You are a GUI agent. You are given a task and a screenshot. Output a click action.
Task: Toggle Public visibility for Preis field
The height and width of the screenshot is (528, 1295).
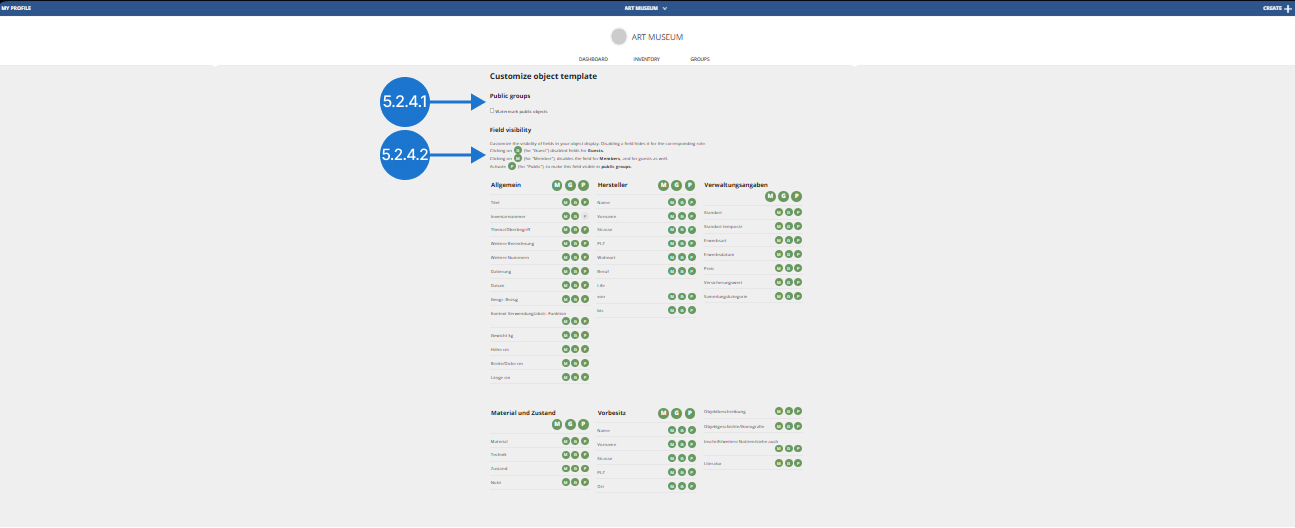tap(799, 268)
